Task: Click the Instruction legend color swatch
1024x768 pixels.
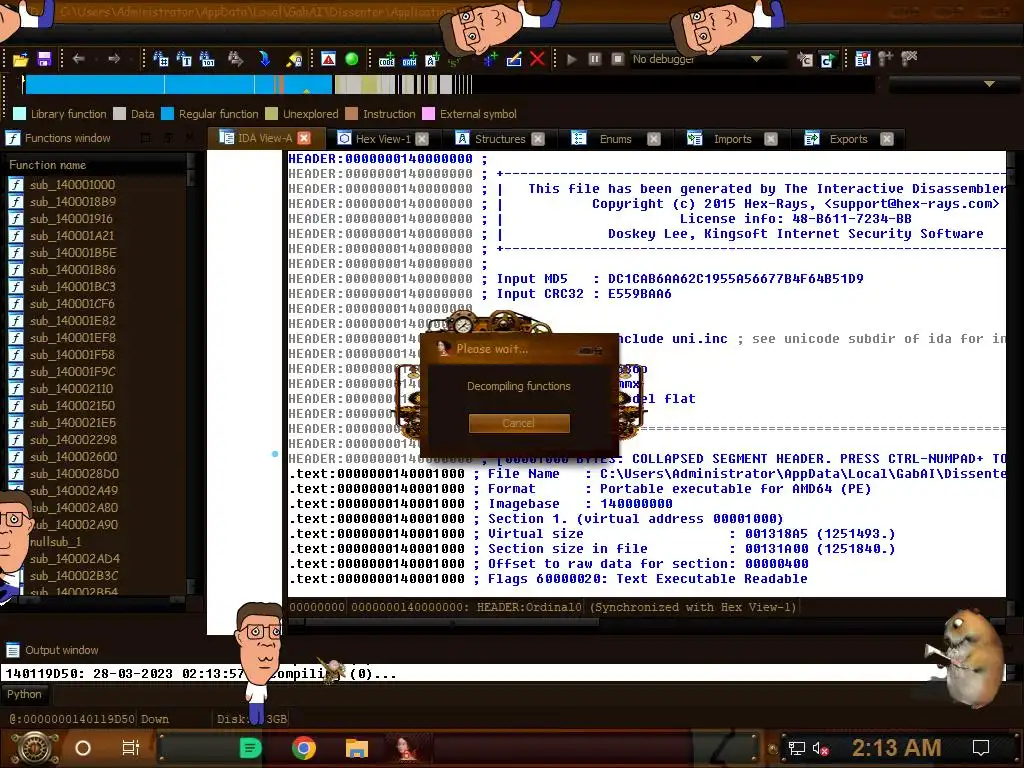Action: pos(351,114)
